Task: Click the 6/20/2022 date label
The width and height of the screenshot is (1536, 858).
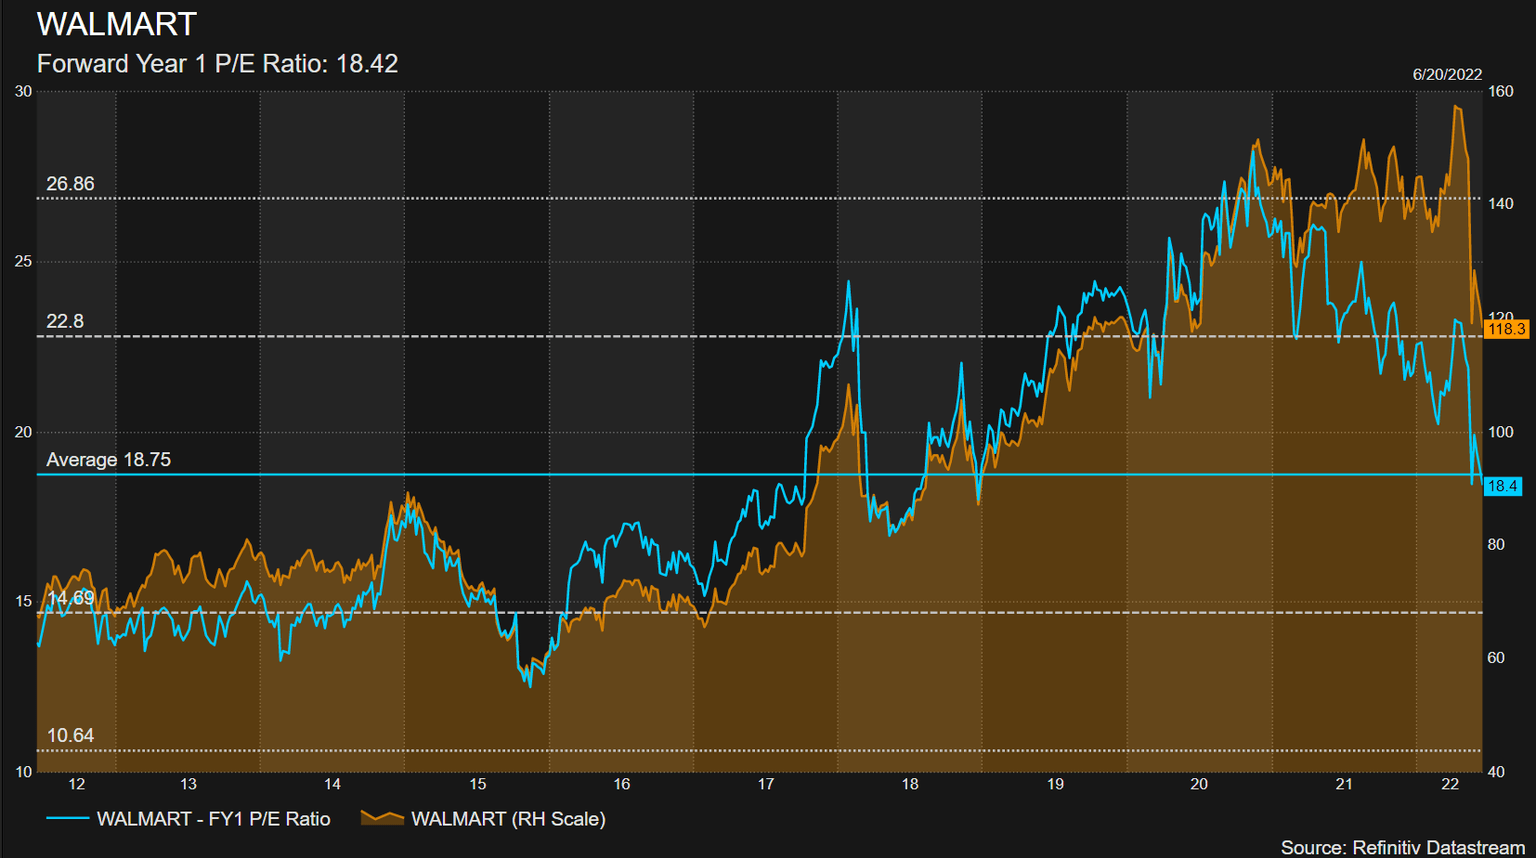Action: (x=1447, y=75)
